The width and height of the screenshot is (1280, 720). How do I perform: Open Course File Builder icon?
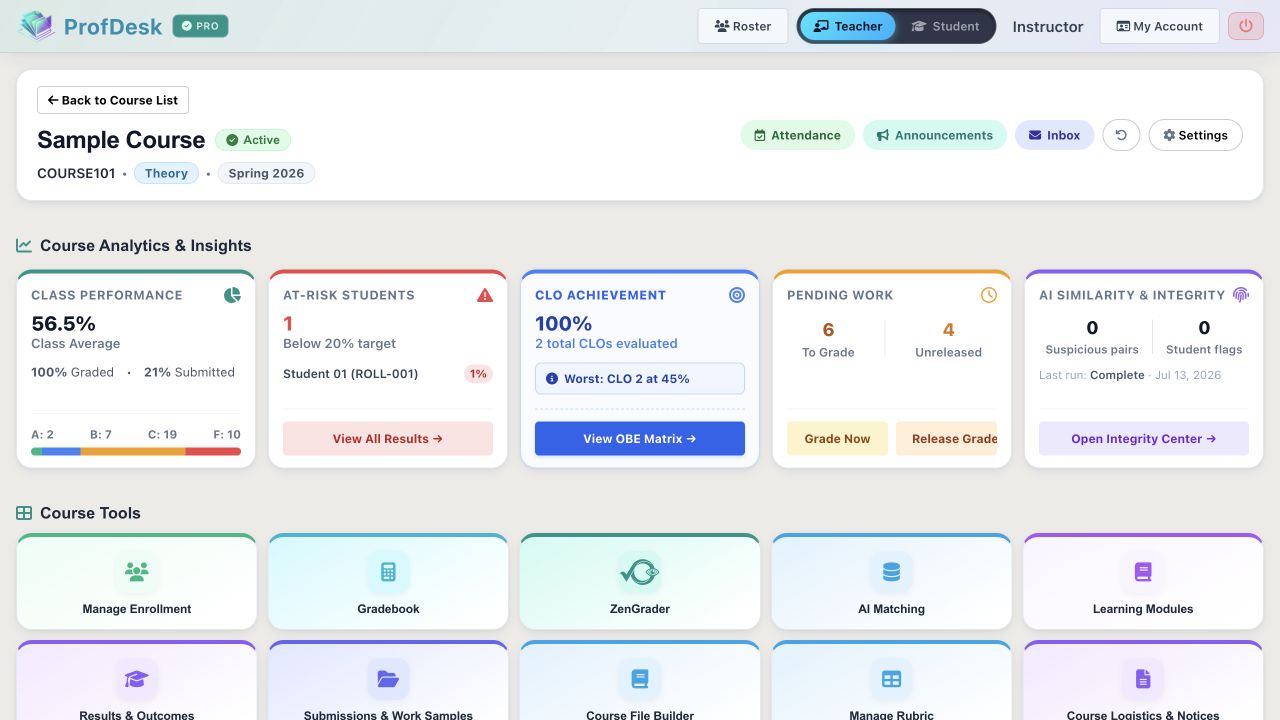640,679
